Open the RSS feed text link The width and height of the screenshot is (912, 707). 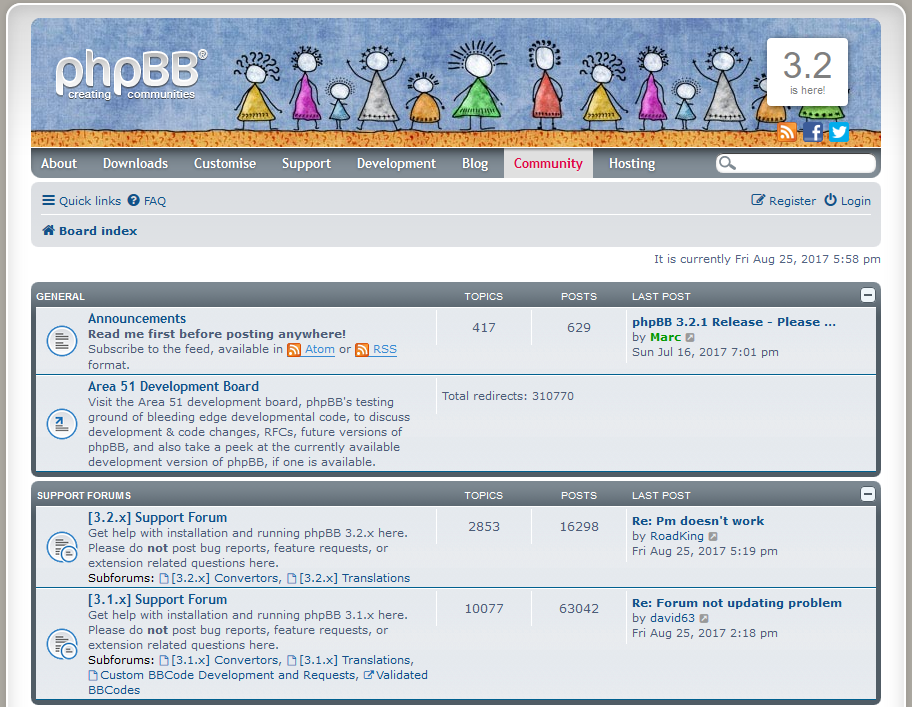384,349
